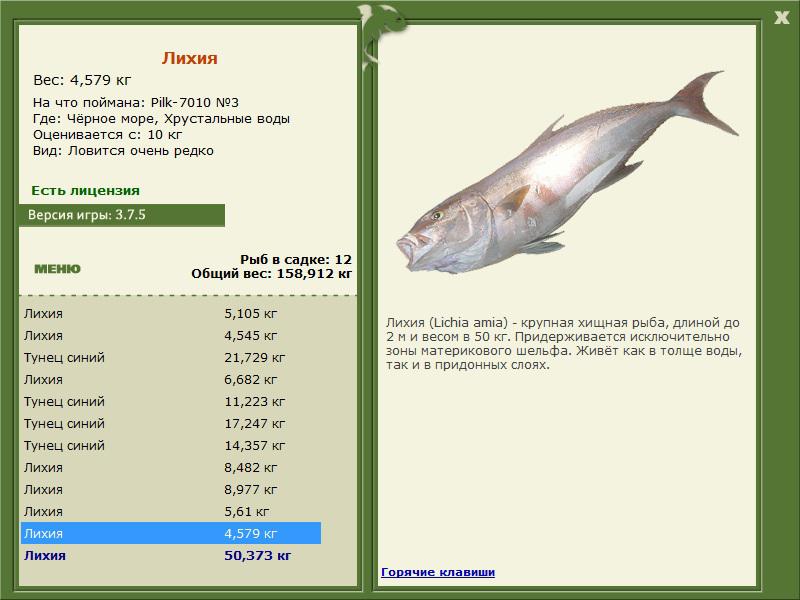Image resolution: width=800 pixels, height=600 pixels.
Task: Select the bold Лихия 50,373 кг row
Action: [171, 555]
